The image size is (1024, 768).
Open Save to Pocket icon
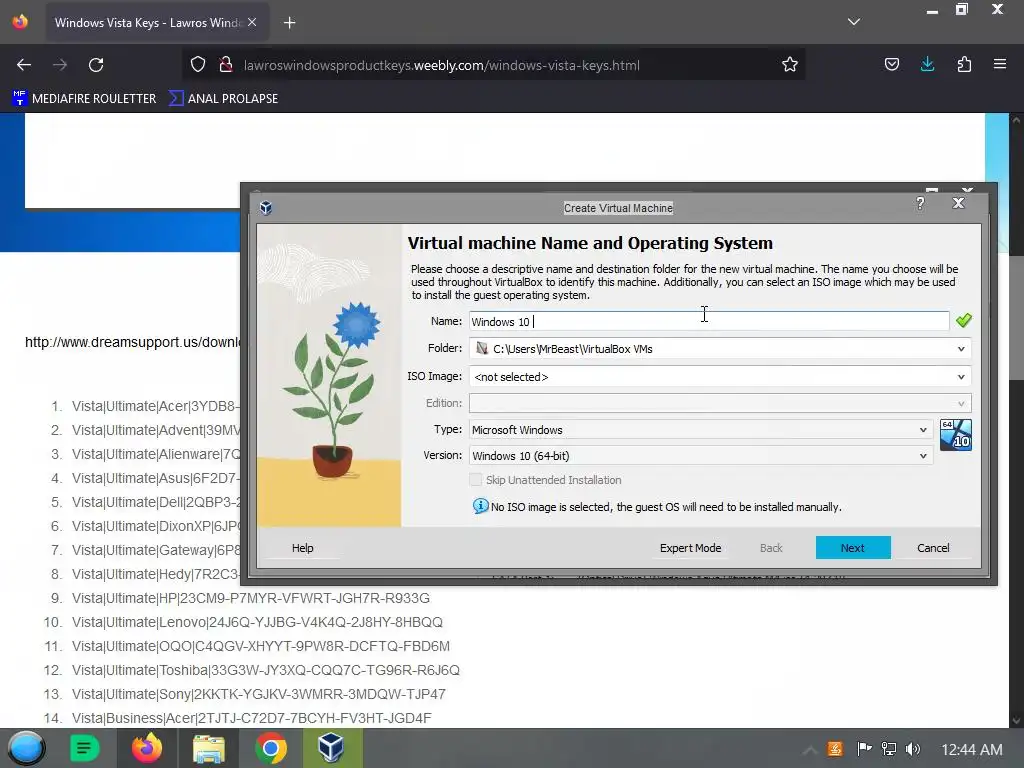coord(891,65)
